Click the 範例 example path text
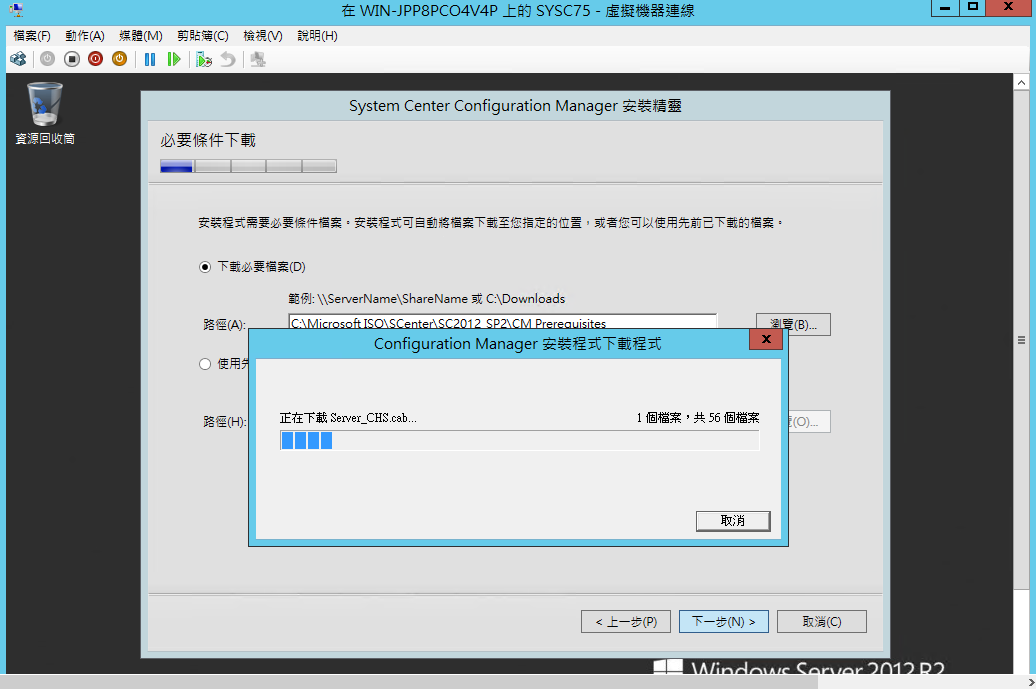The width and height of the screenshot is (1036, 689). click(x=427, y=299)
